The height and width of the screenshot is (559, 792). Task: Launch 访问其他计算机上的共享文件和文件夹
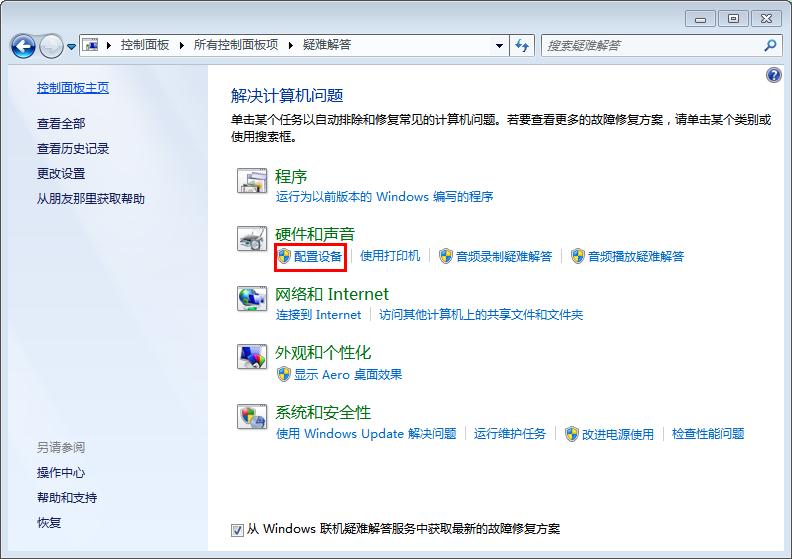(x=481, y=315)
